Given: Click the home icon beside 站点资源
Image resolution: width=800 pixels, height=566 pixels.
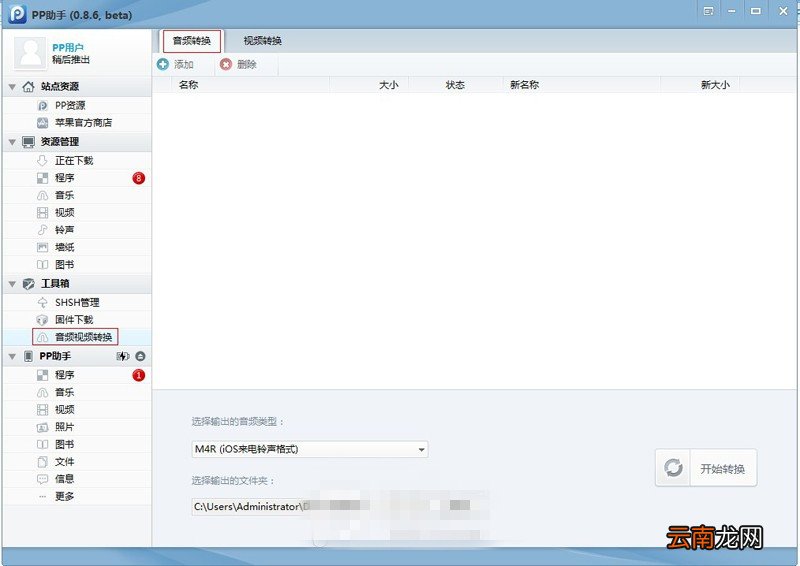Looking at the screenshot, I should click(x=29, y=87).
